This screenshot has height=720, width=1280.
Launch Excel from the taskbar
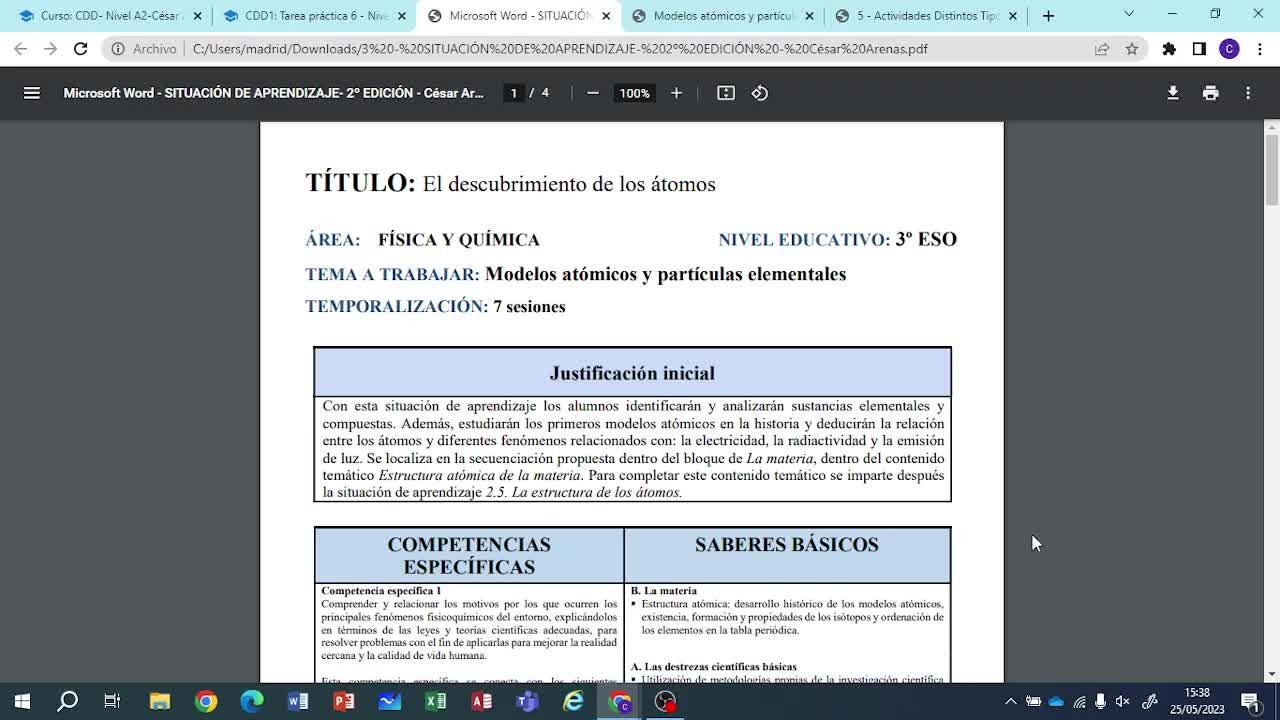[x=436, y=701]
